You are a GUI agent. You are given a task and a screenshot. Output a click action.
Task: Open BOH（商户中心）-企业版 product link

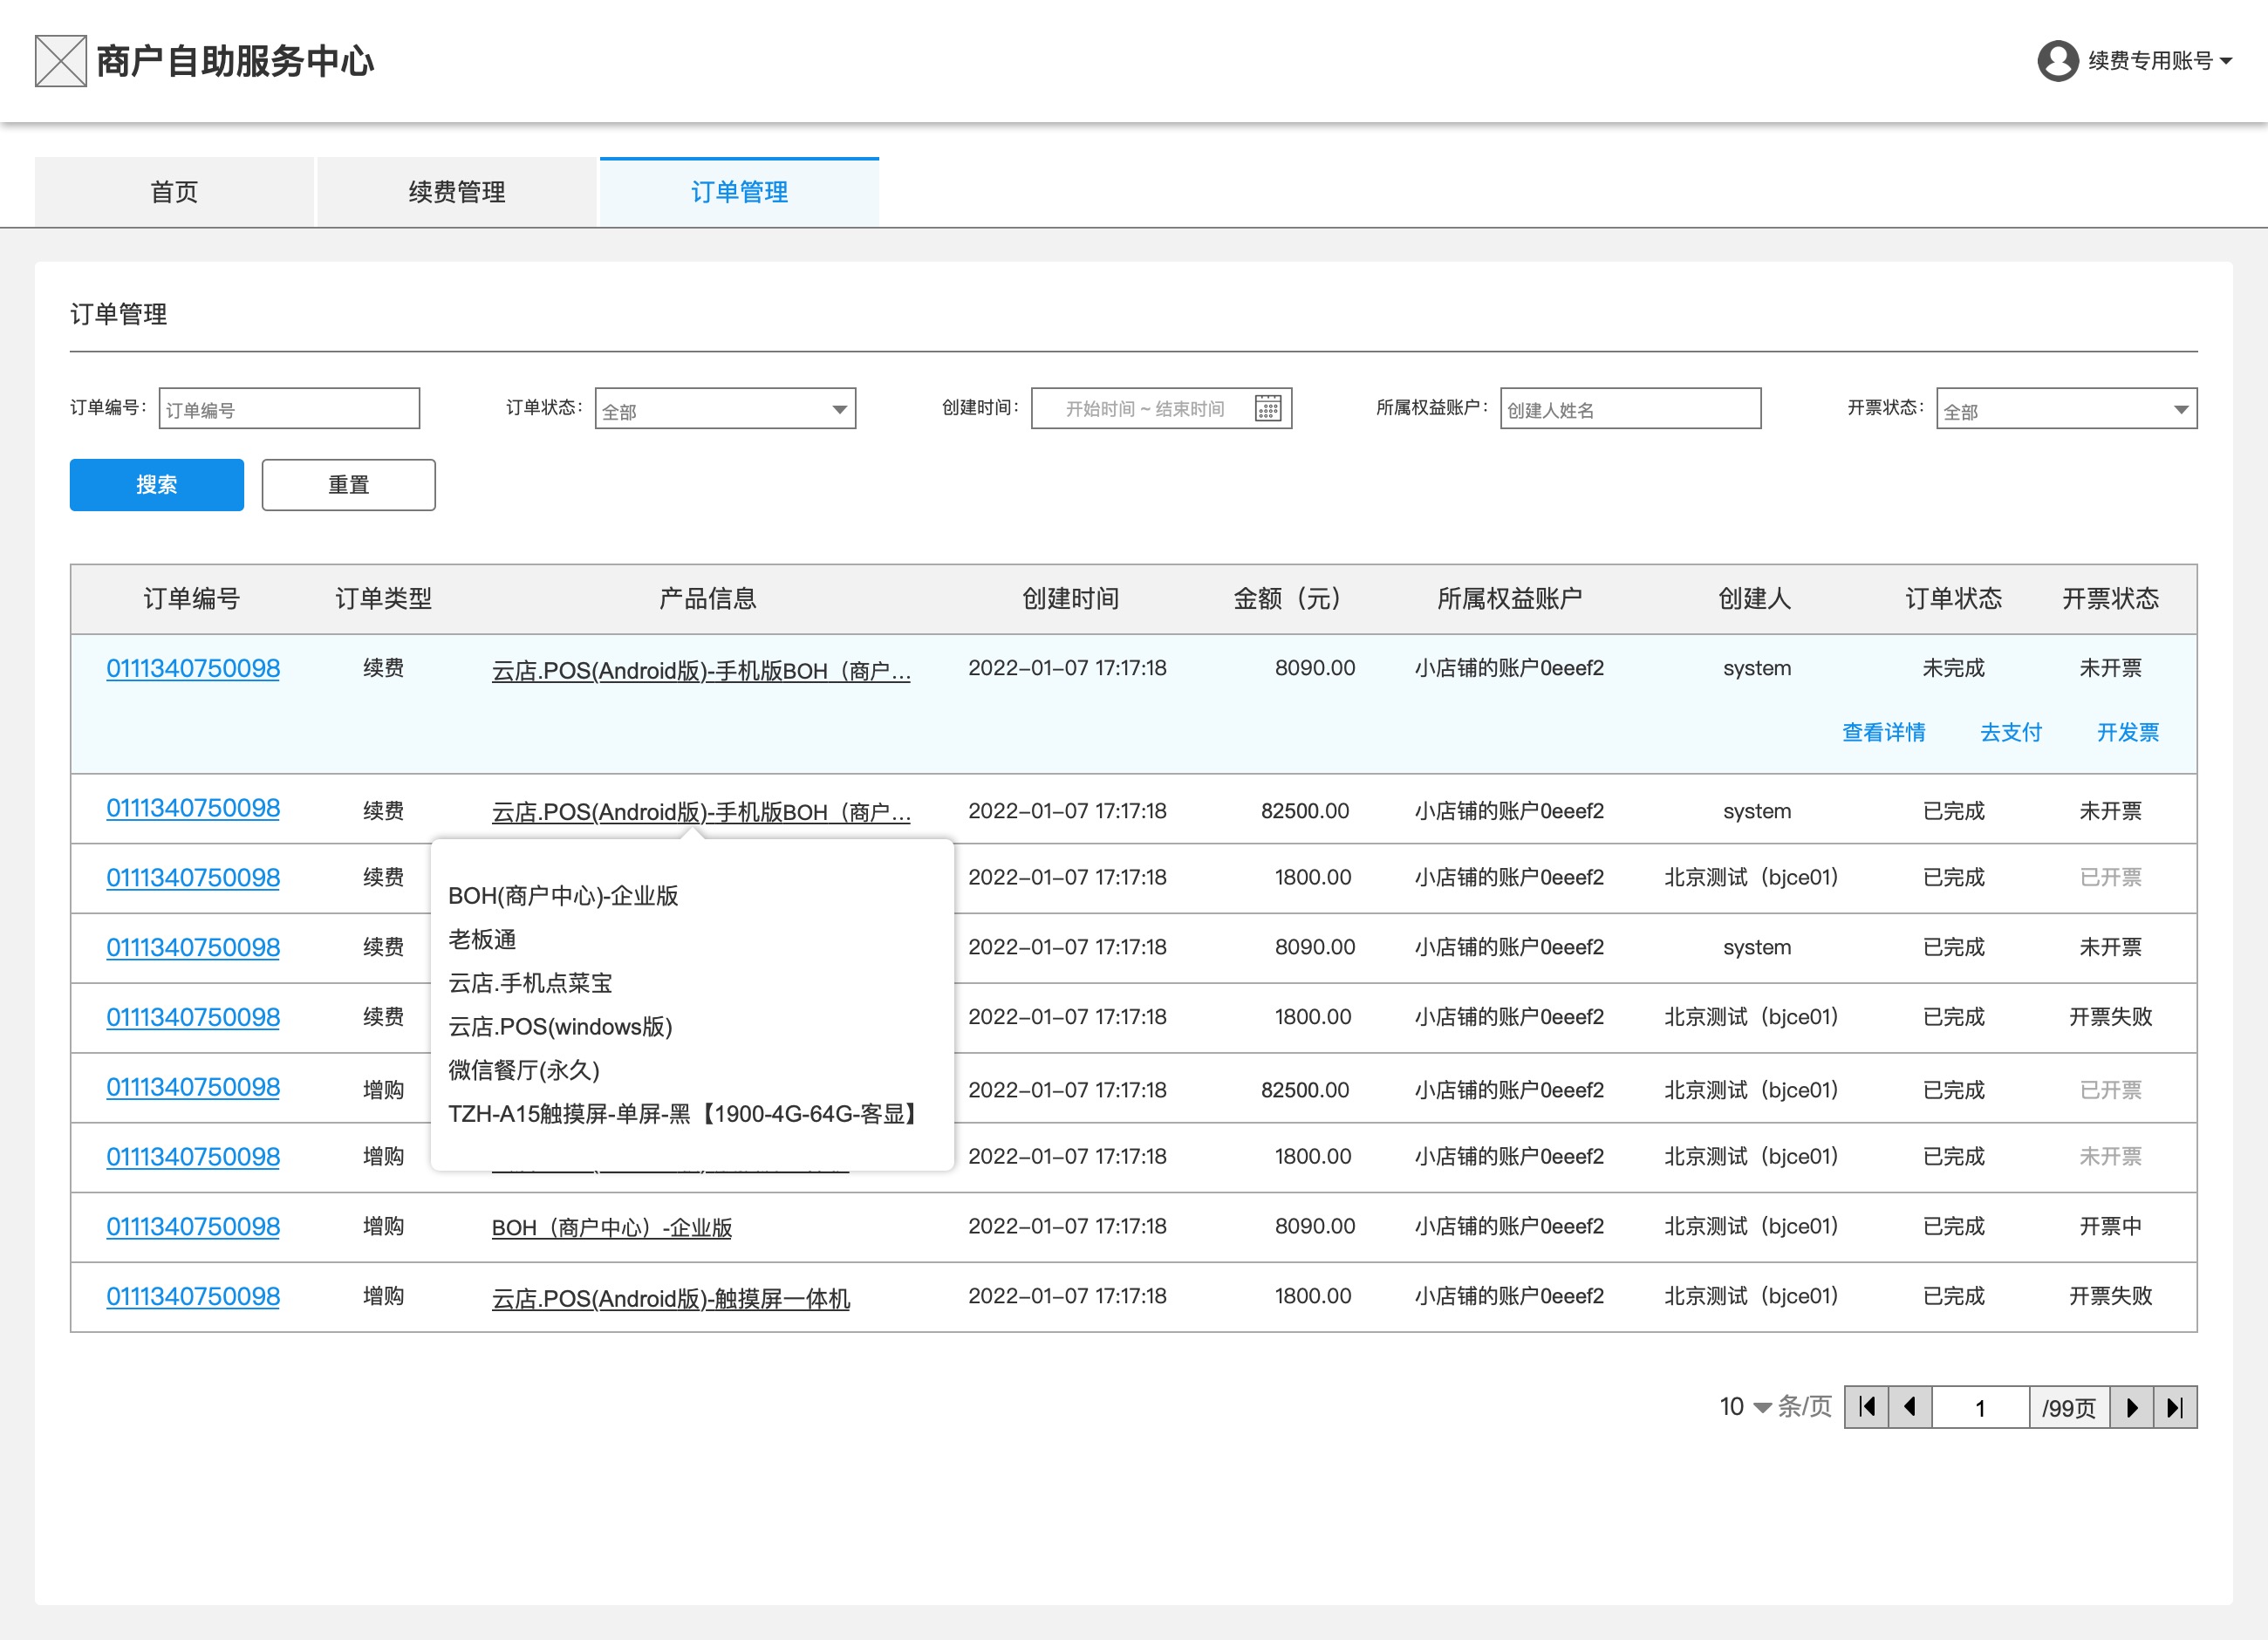[x=612, y=1227]
